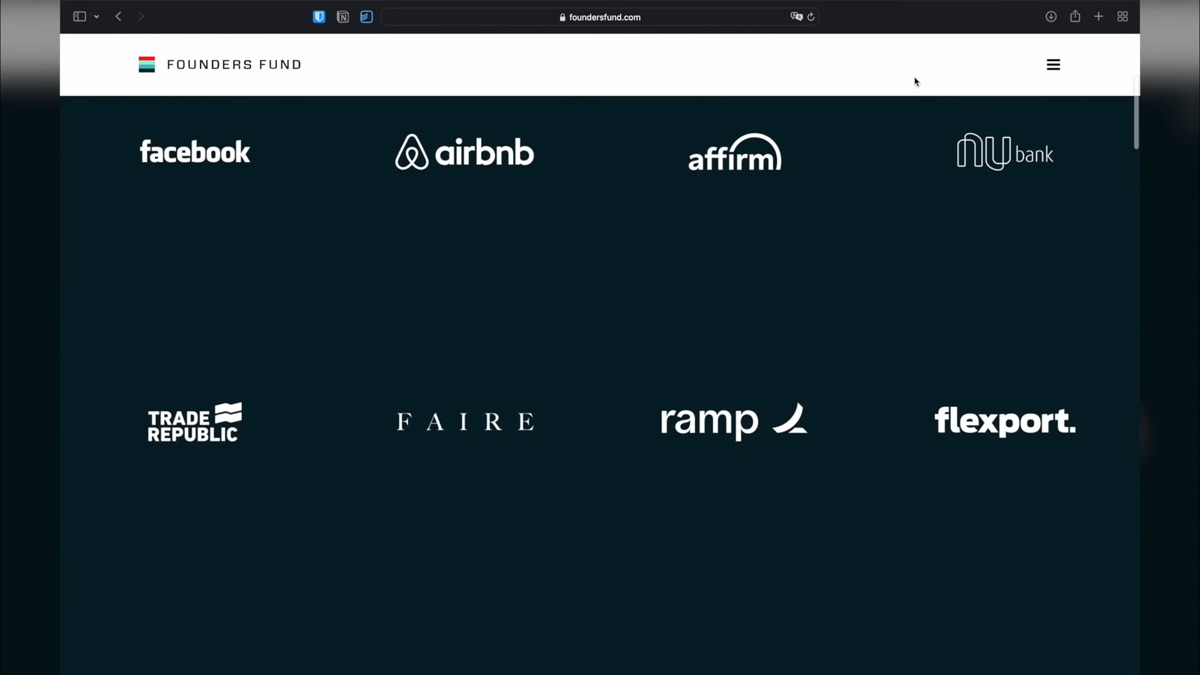Open the Affirm portfolio logo
This screenshot has height=675, width=1200.
(735, 152)
